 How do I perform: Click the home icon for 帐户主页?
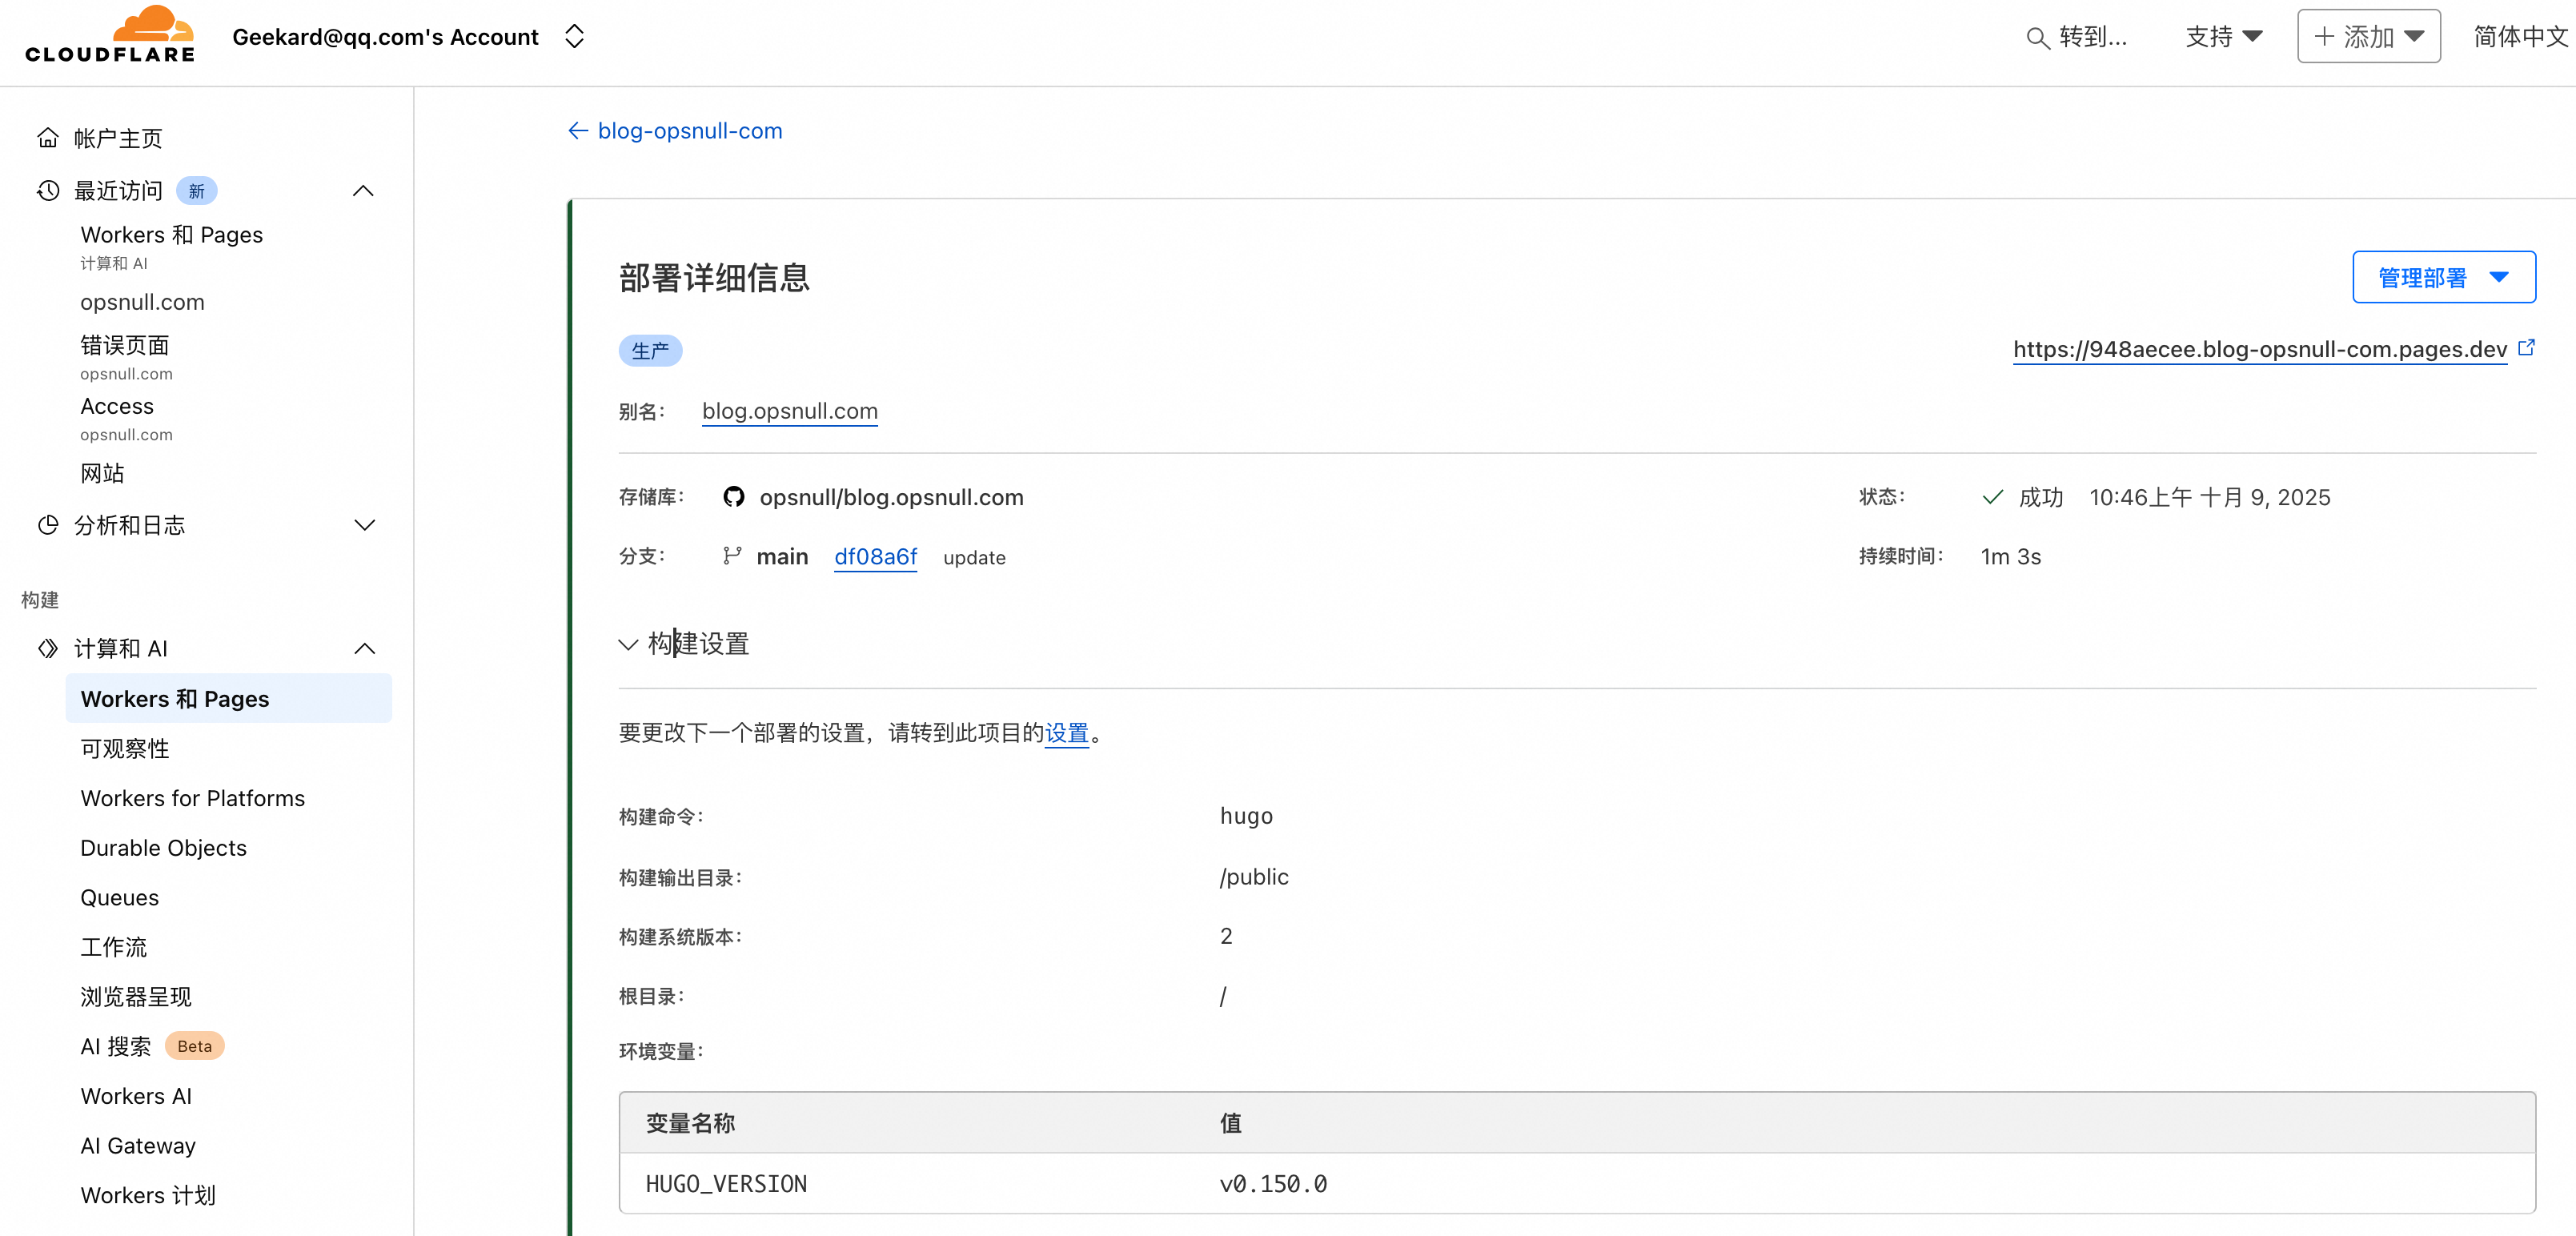point(48,138)
